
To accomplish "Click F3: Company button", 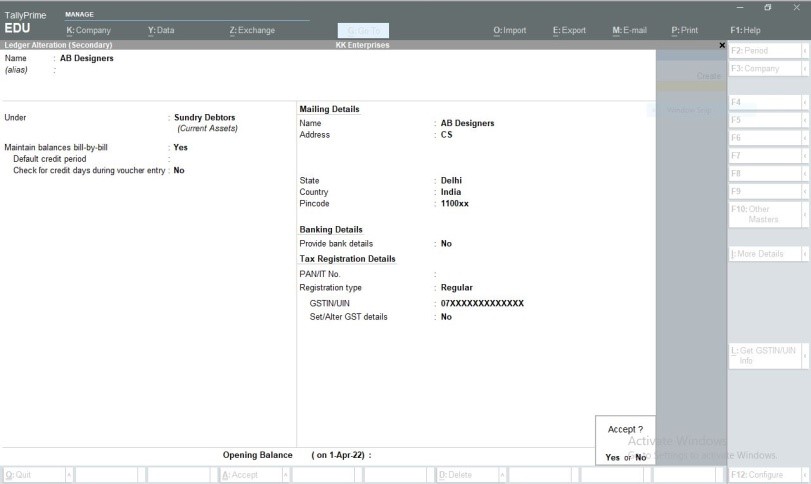I will (x=765, y=68).
